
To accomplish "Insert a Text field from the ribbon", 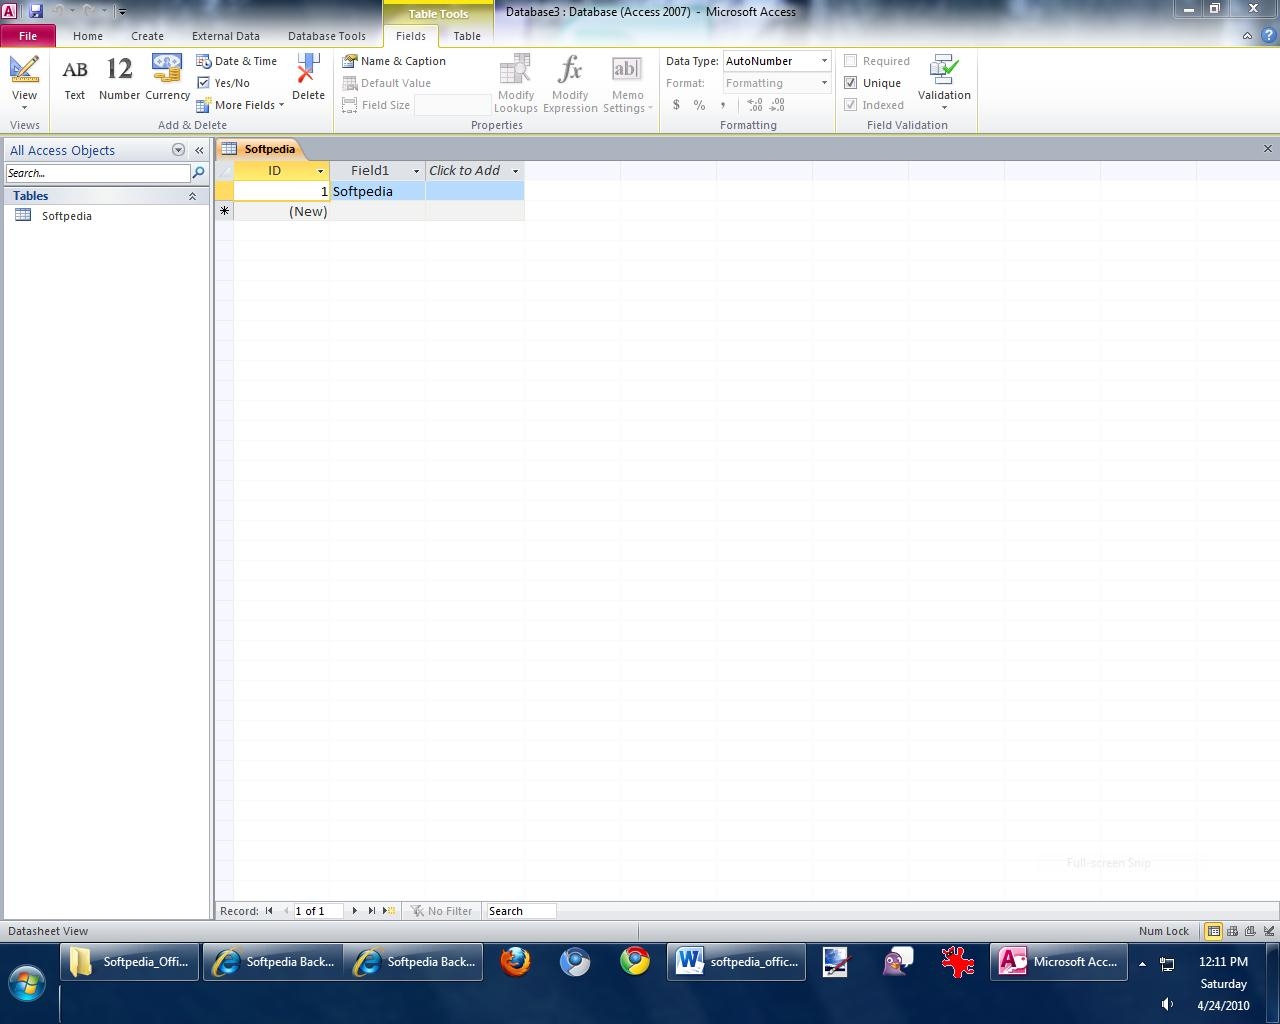I will pos(75,79).
